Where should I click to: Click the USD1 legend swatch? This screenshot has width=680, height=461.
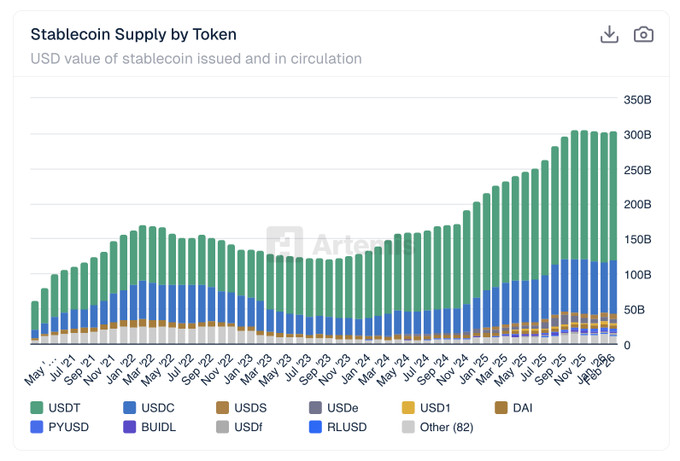[408, 407]
